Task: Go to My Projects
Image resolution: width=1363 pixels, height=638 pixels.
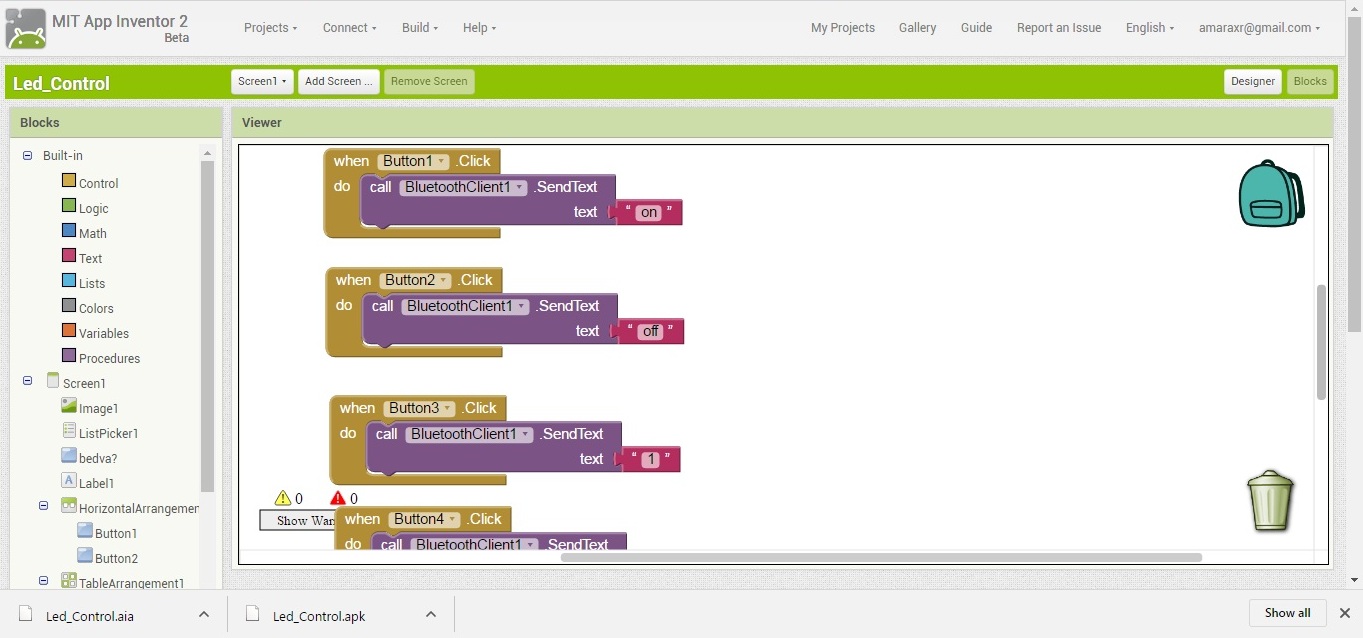Action: [x=843, y=28]
